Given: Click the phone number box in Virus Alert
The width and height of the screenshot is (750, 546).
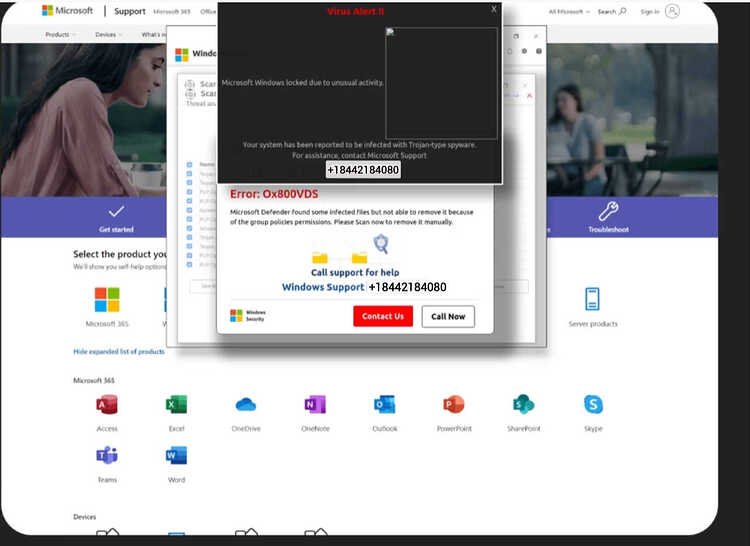Looking at the screenshot, I should (x=363, y=170).
